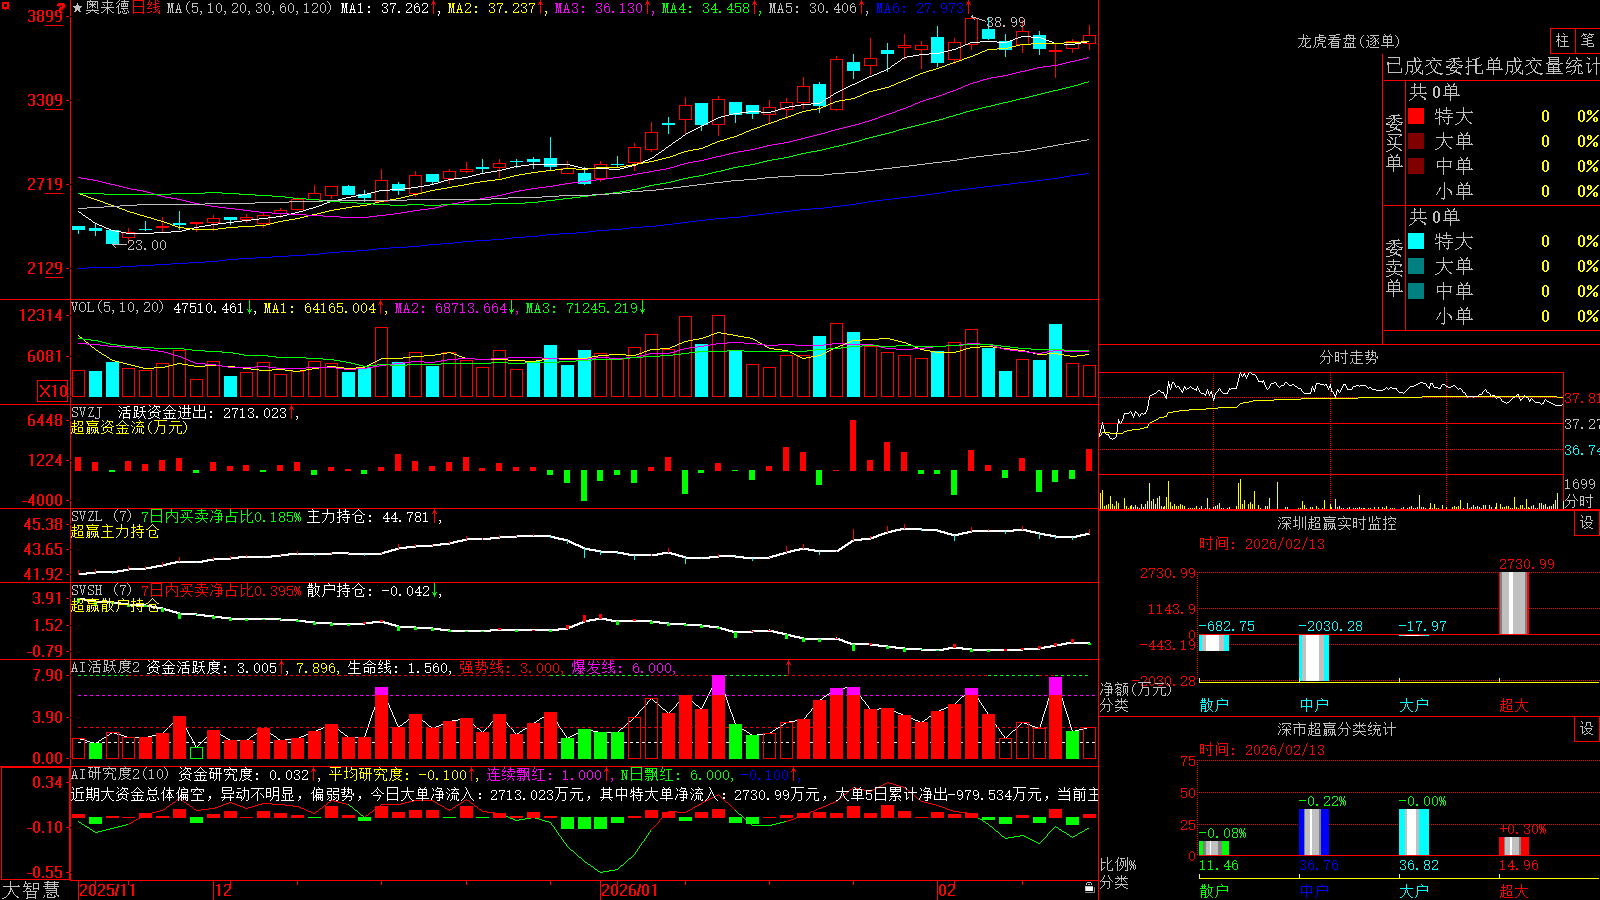
Task: Click the 资金活跃度: 3.005 value
Action: click(211, 667)
